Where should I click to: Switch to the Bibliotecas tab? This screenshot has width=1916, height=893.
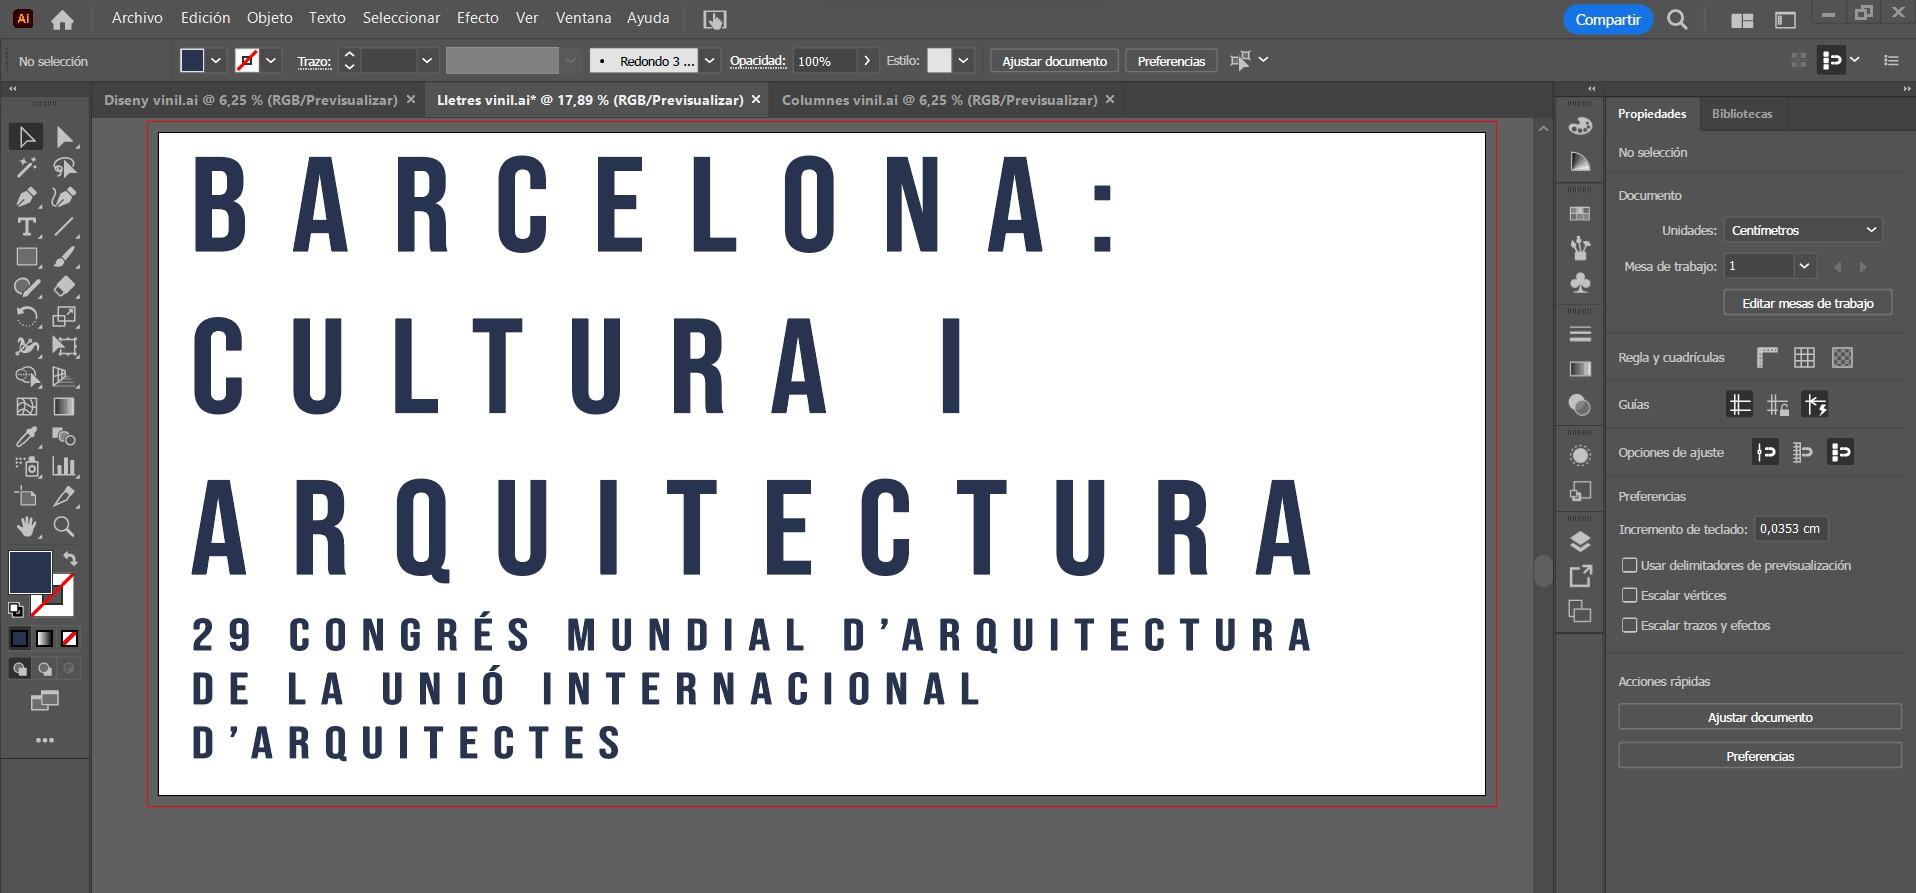[1741, 114]
